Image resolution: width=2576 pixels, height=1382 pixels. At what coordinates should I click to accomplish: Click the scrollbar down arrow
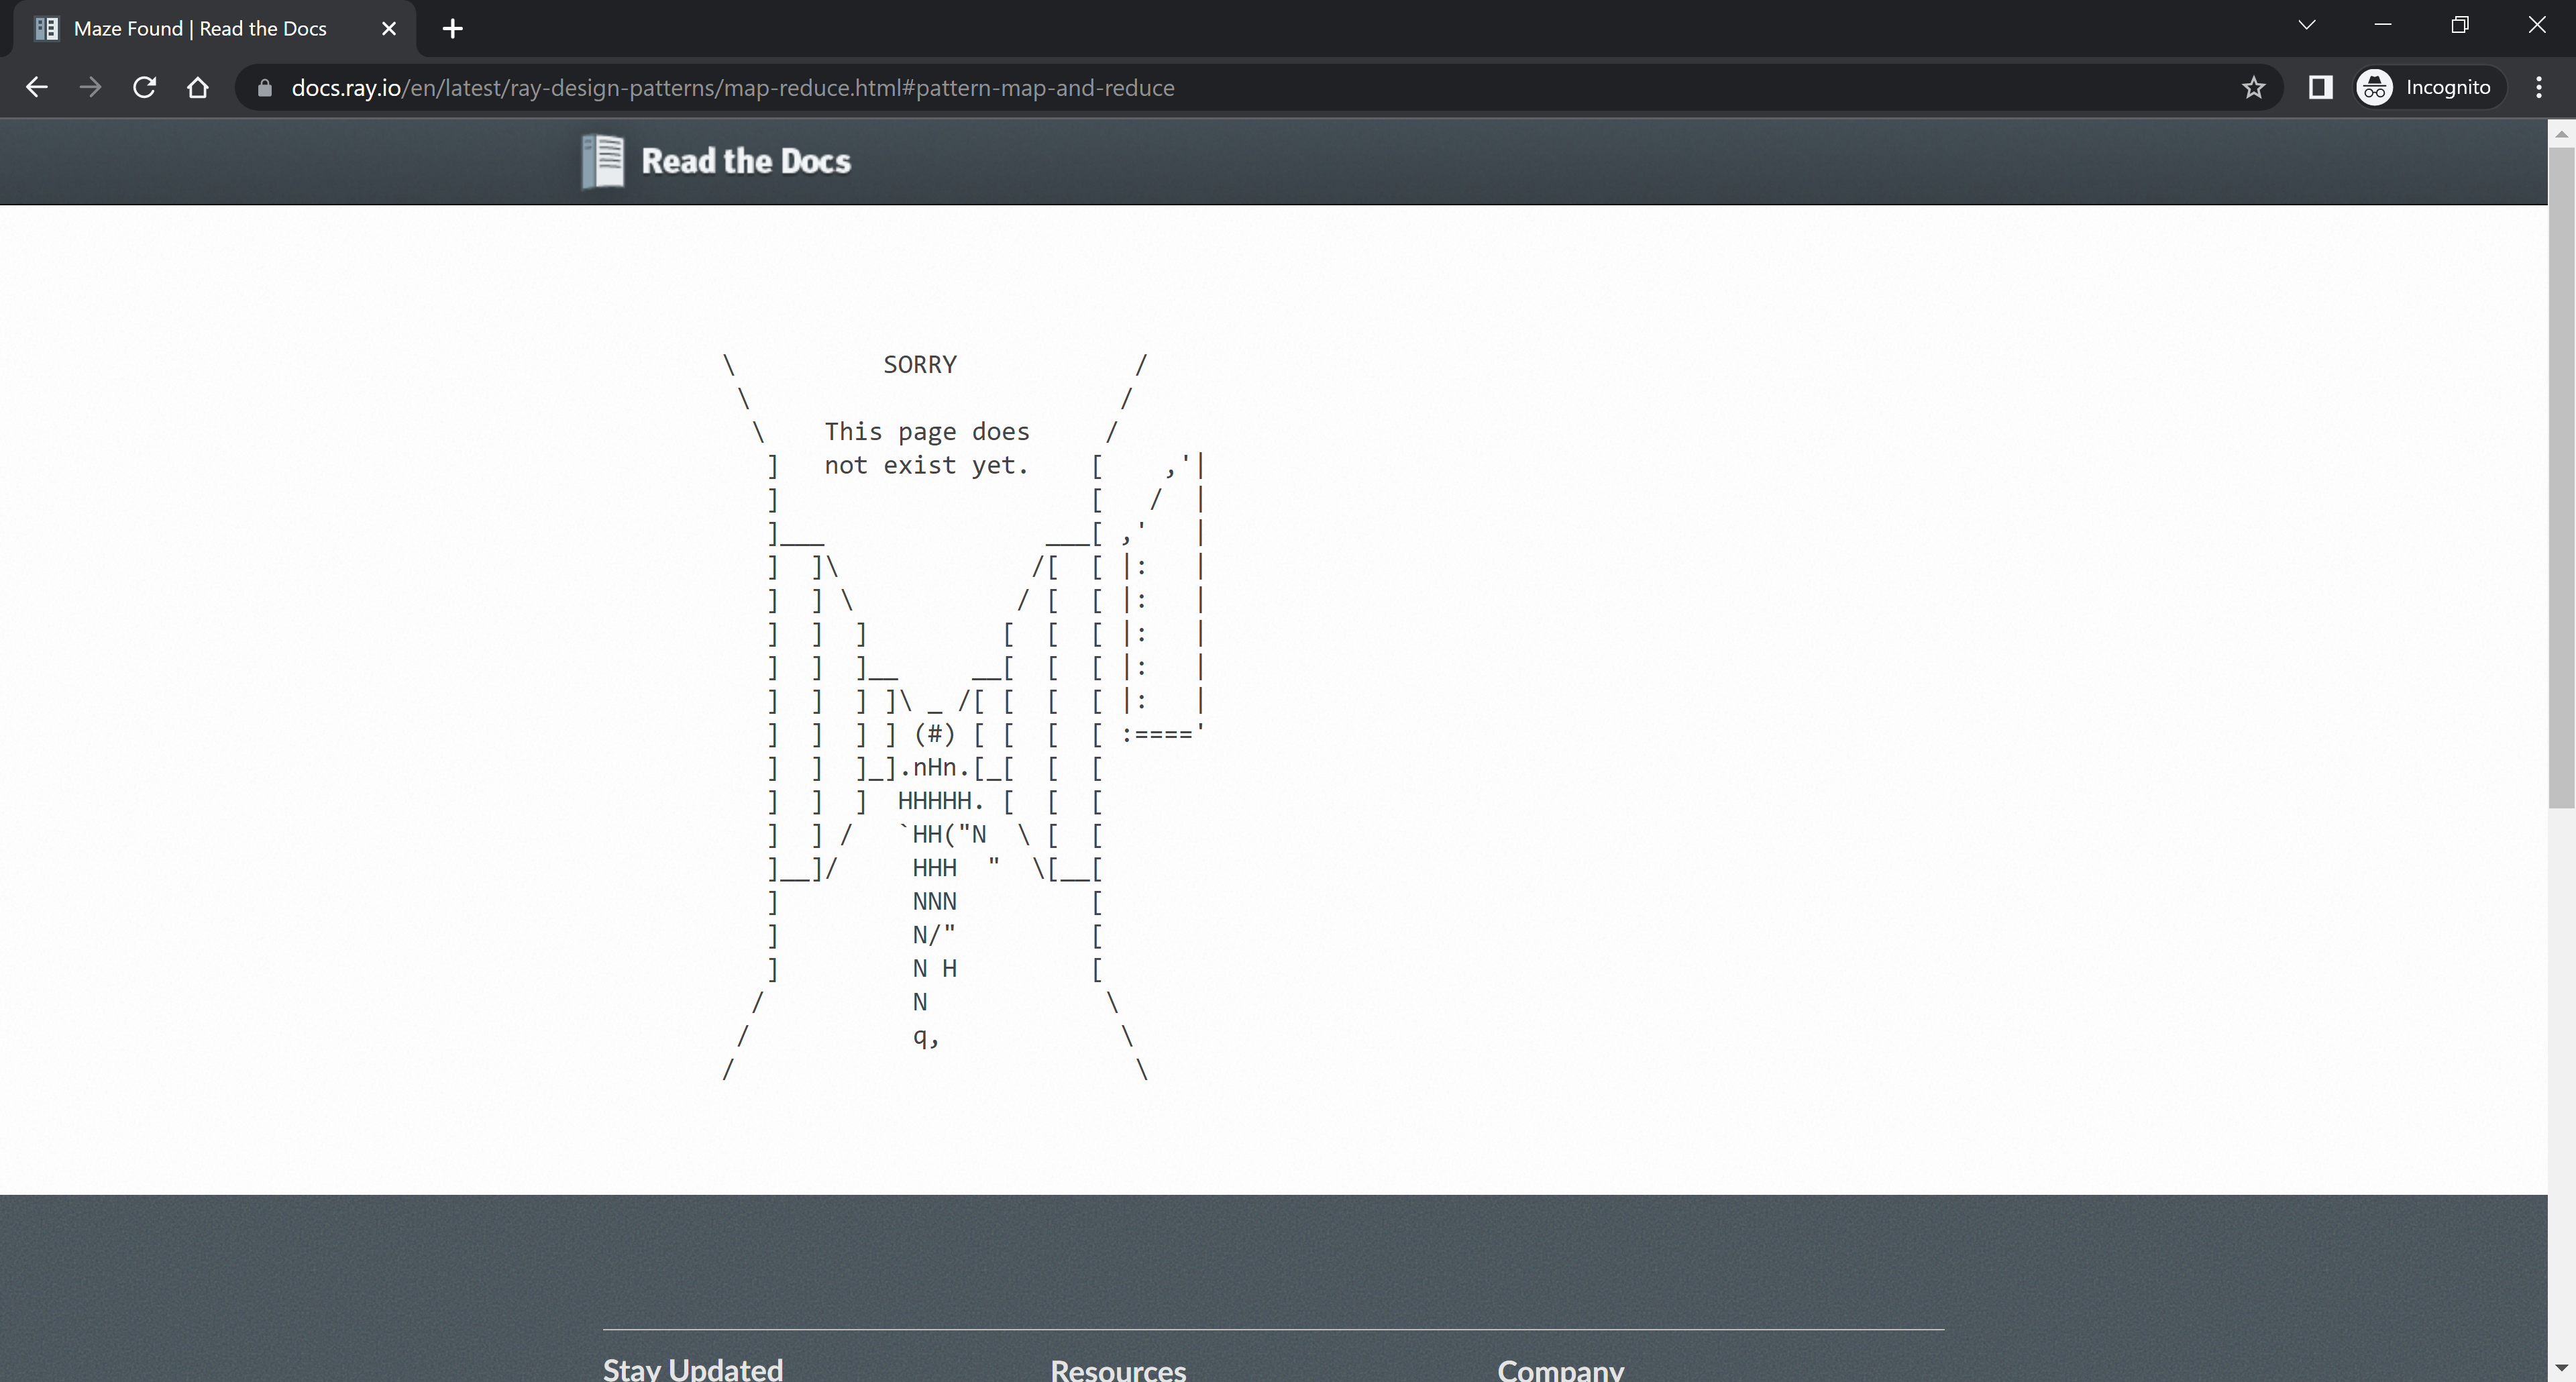(2561, 1367)
